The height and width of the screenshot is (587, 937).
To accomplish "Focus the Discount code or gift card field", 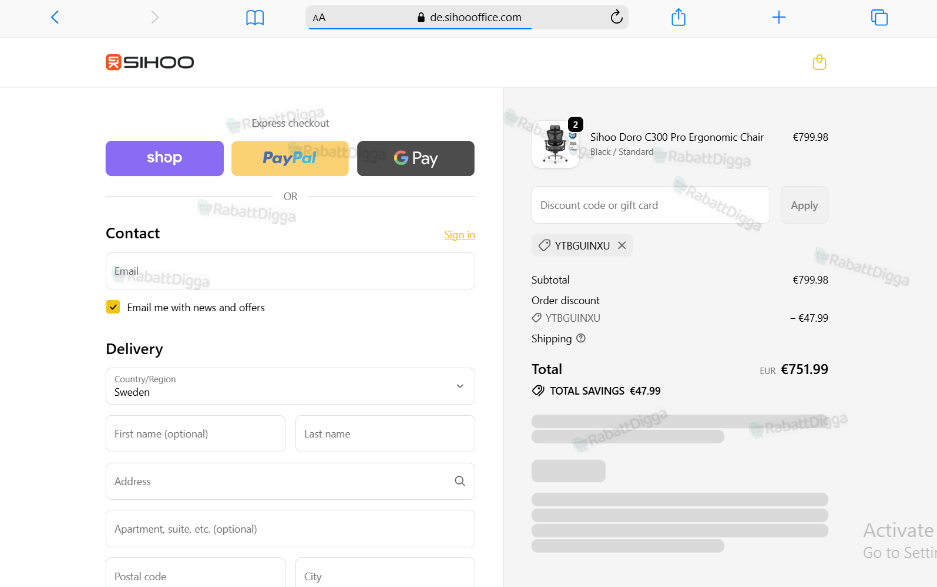I will [x=650, y=205].
